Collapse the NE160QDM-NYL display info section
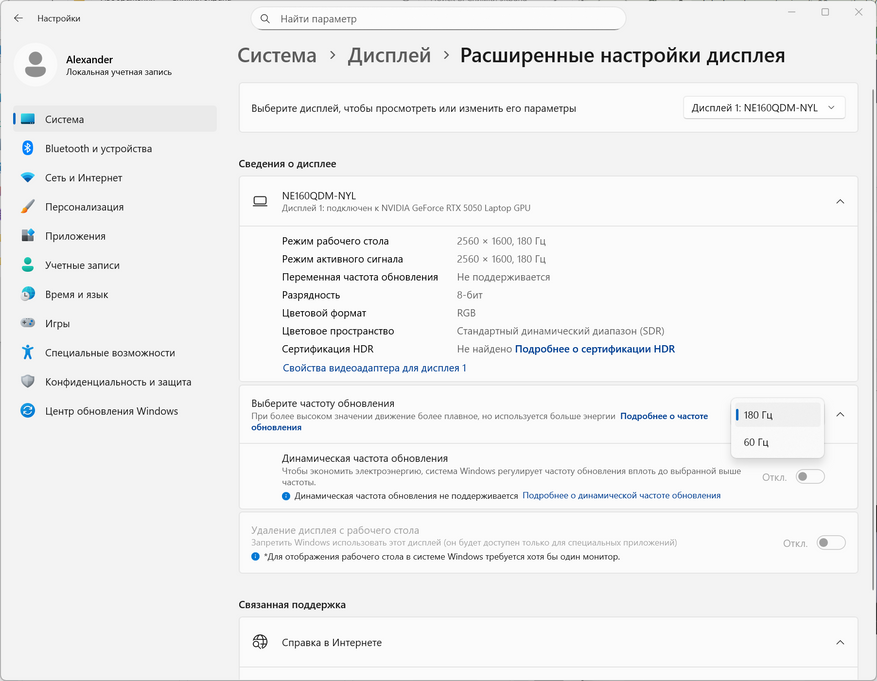The height and width of the screenshot is (681, 877). (x=840, y=201)
